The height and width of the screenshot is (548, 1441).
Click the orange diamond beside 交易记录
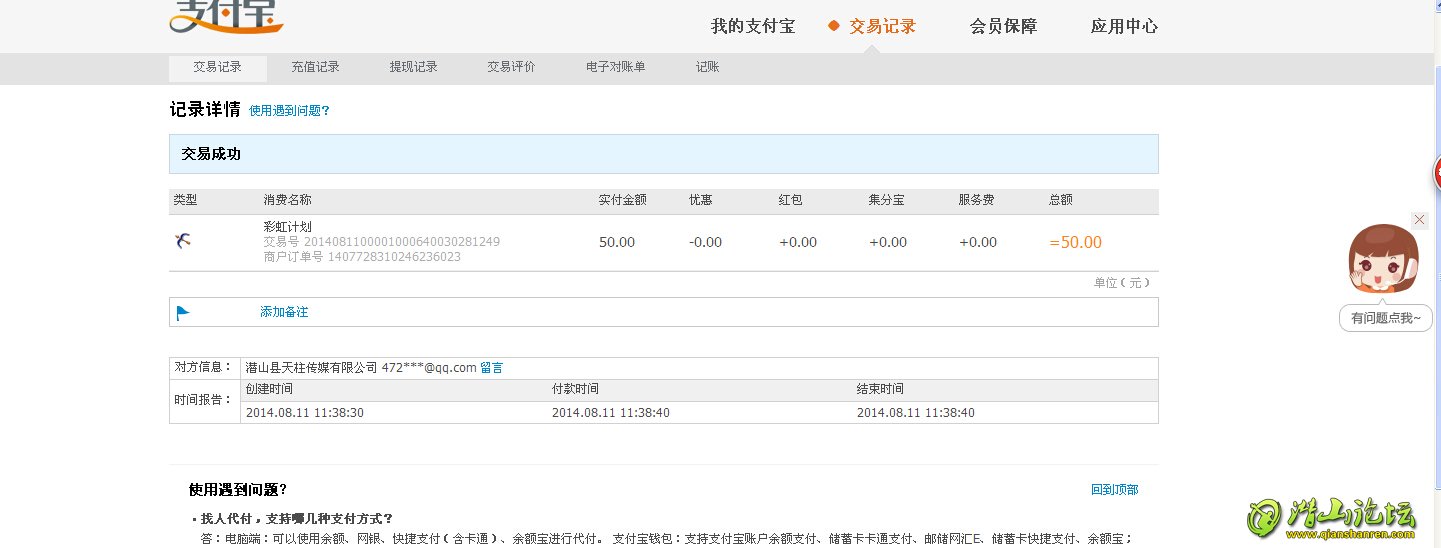click(x=833, y=26)
